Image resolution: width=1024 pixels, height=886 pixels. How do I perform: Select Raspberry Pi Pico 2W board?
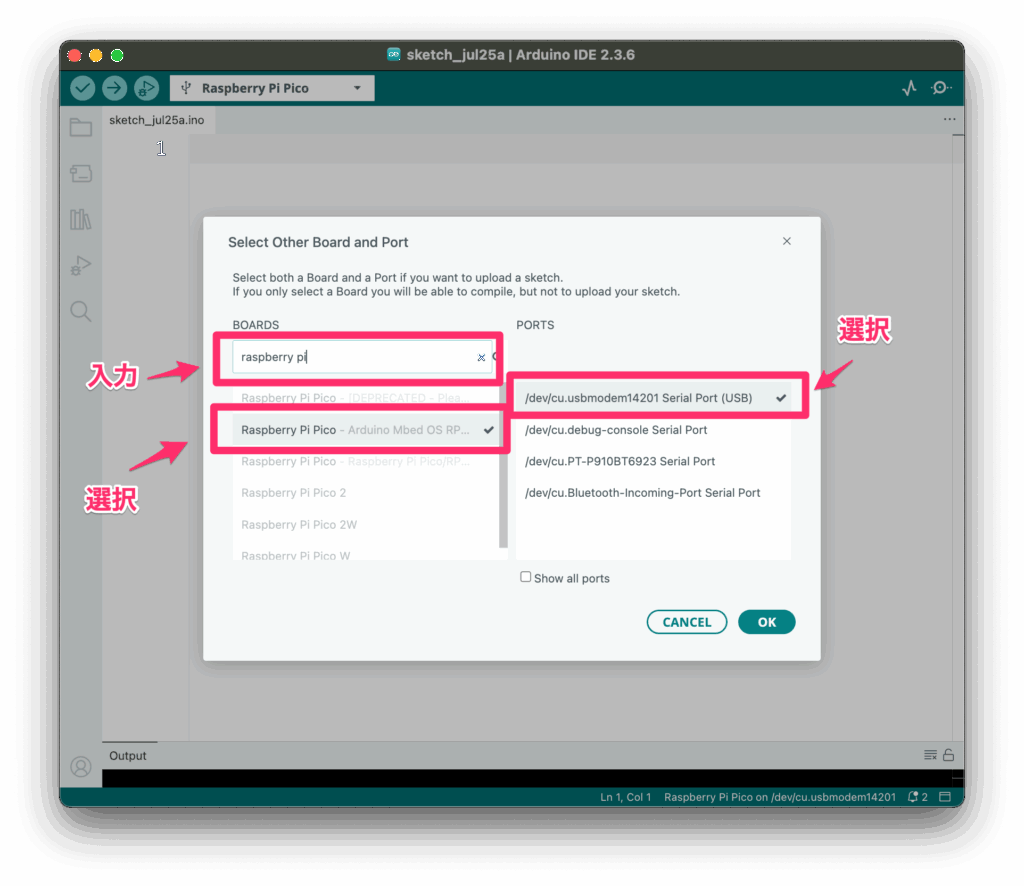pos(366,525)
